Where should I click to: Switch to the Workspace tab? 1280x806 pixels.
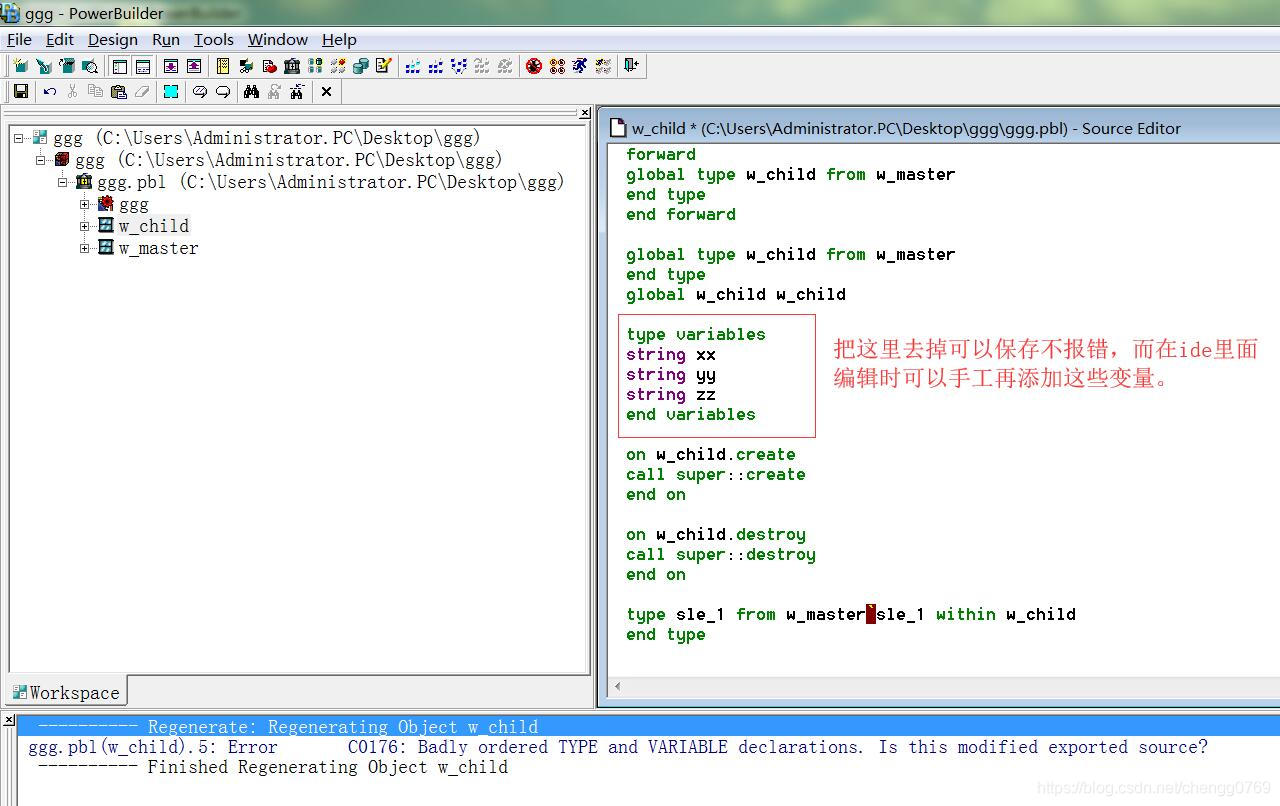[66, 692]
